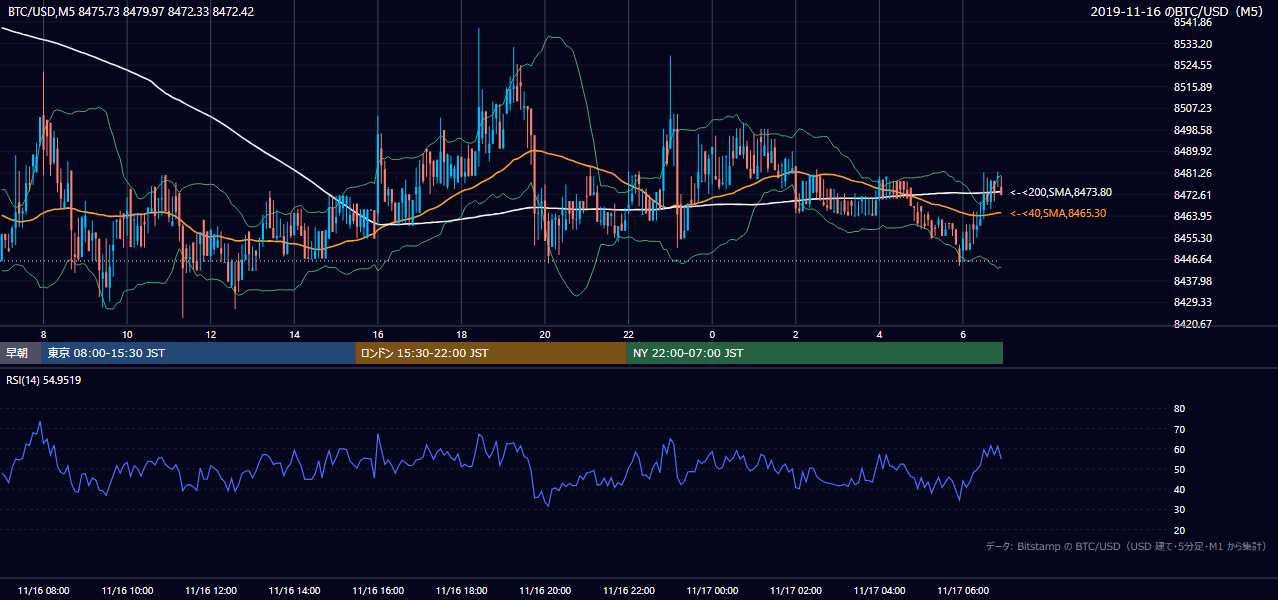Select hour tick 14 under the price chart
This screenshot has width=1278, height=600.
[x=294, y=334]
